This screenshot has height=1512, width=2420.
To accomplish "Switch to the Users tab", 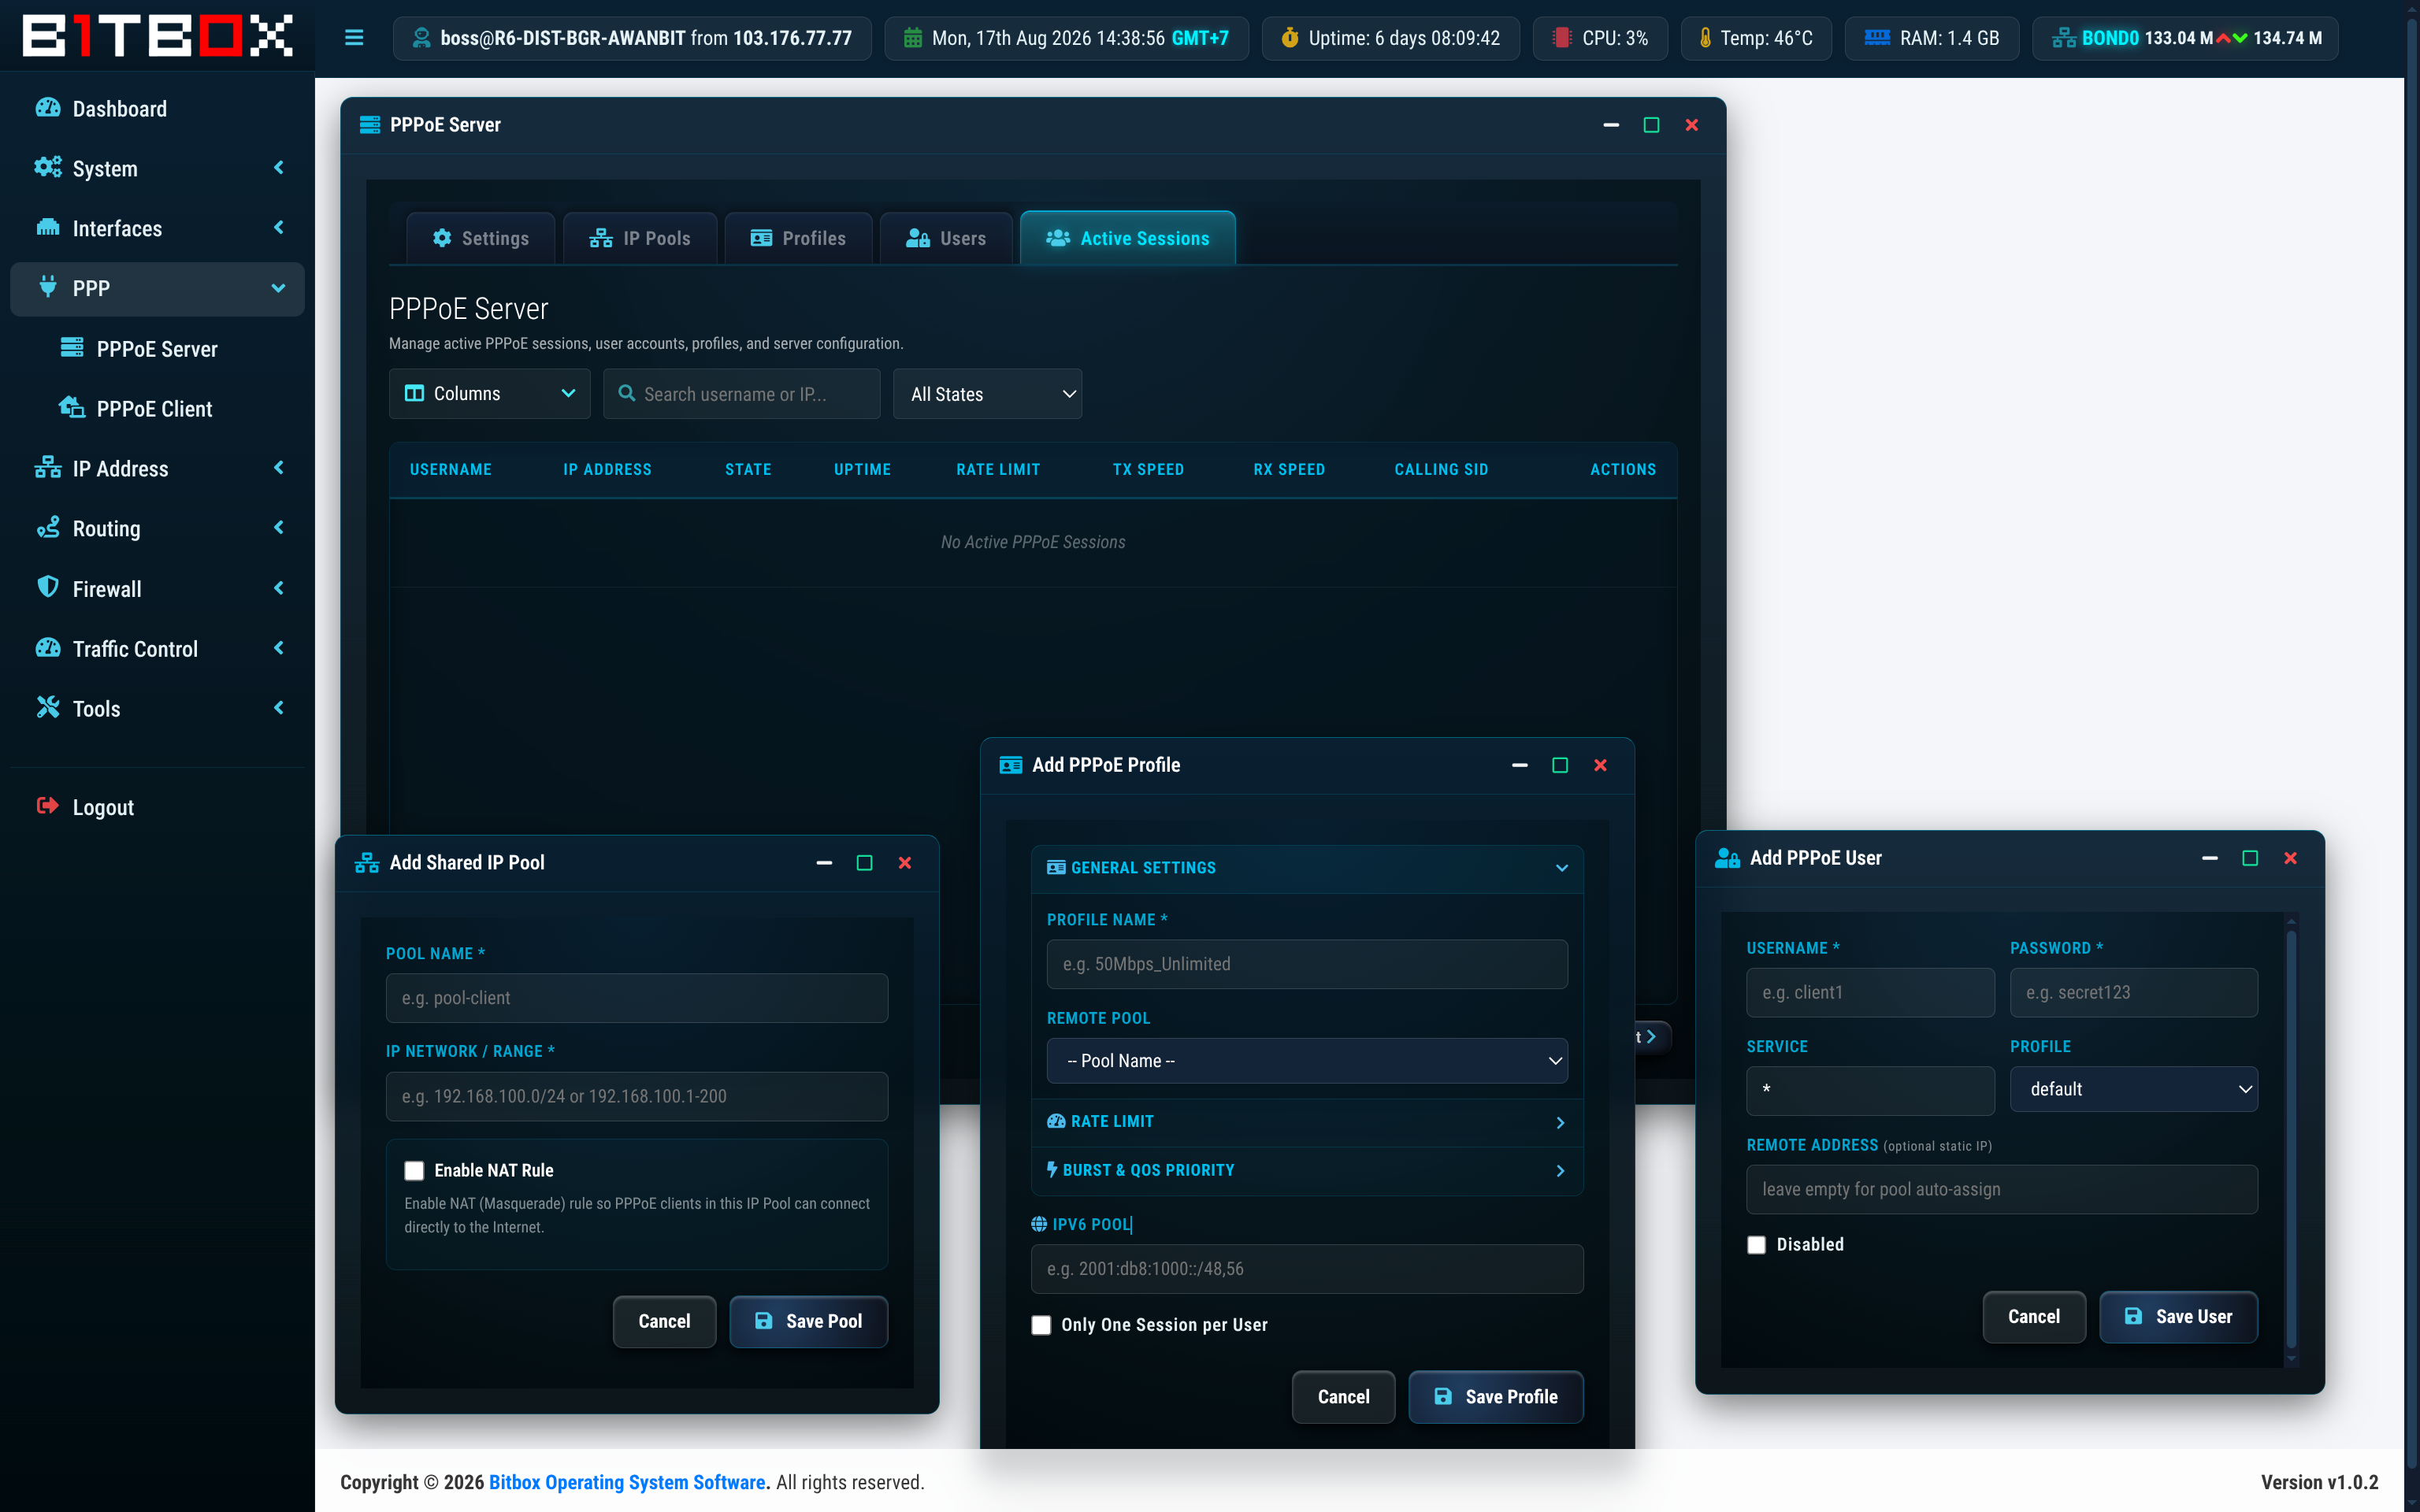I will [x=946, y=238].
